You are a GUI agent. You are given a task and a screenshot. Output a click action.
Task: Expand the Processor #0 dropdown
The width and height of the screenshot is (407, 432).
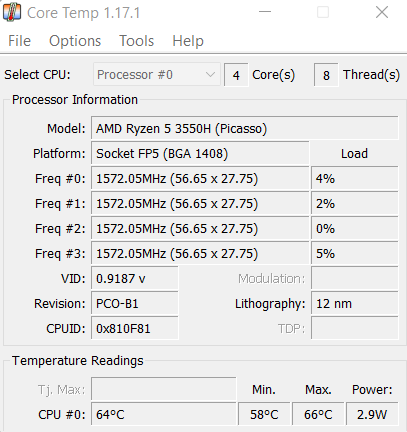coord(157,75)
